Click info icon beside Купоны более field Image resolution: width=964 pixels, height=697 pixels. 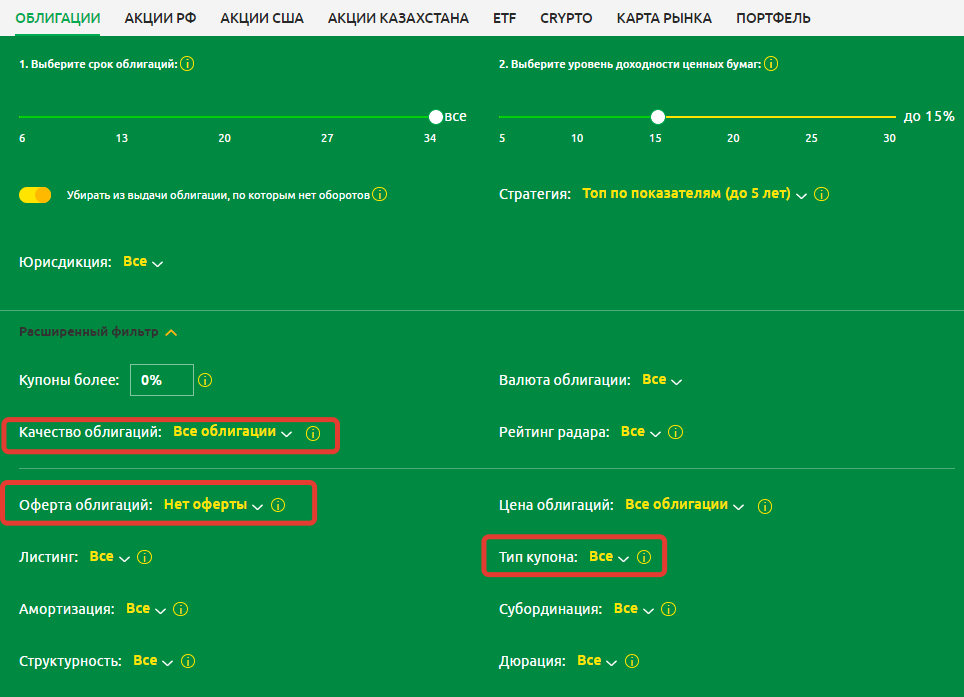click(206, 381)
